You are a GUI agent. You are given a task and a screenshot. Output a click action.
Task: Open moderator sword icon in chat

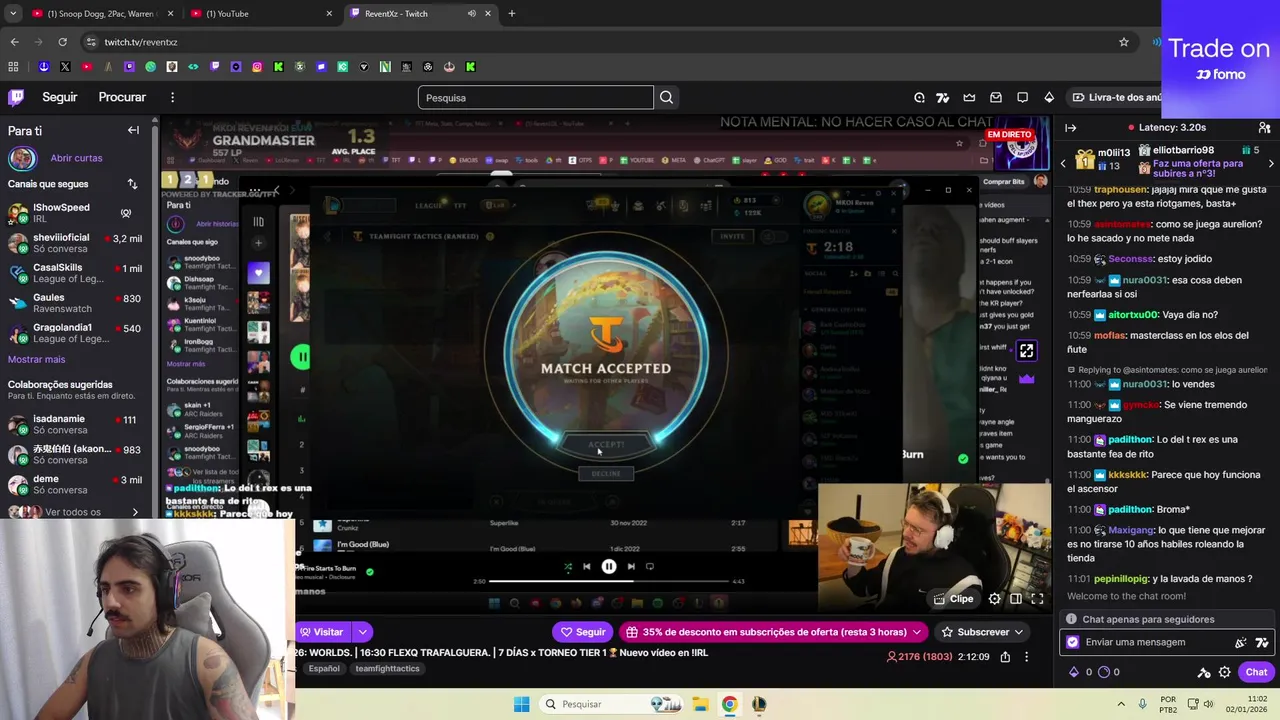click(1203, 672)
